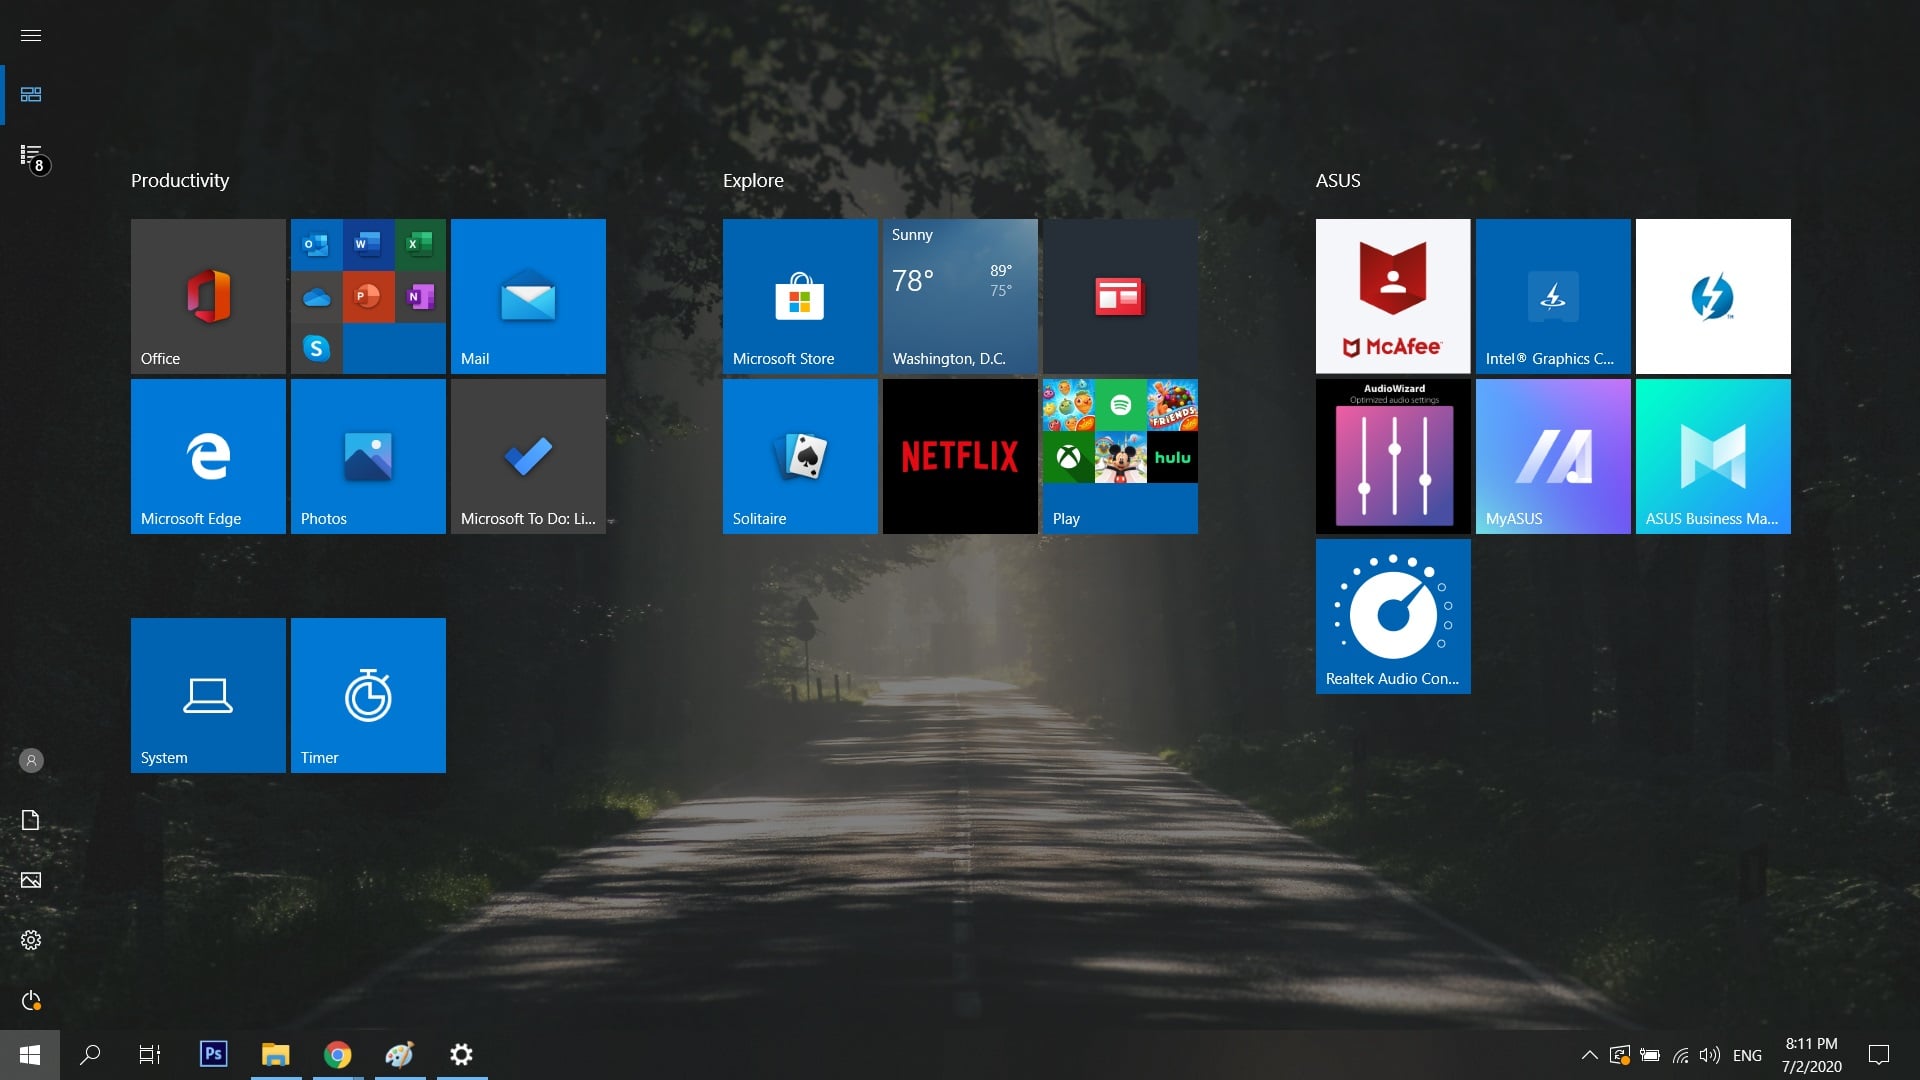The height and width of the screenshot is (1080, 1920).
Task: Open the Washington, D.C. weather tile
Action: click(960, 296)
